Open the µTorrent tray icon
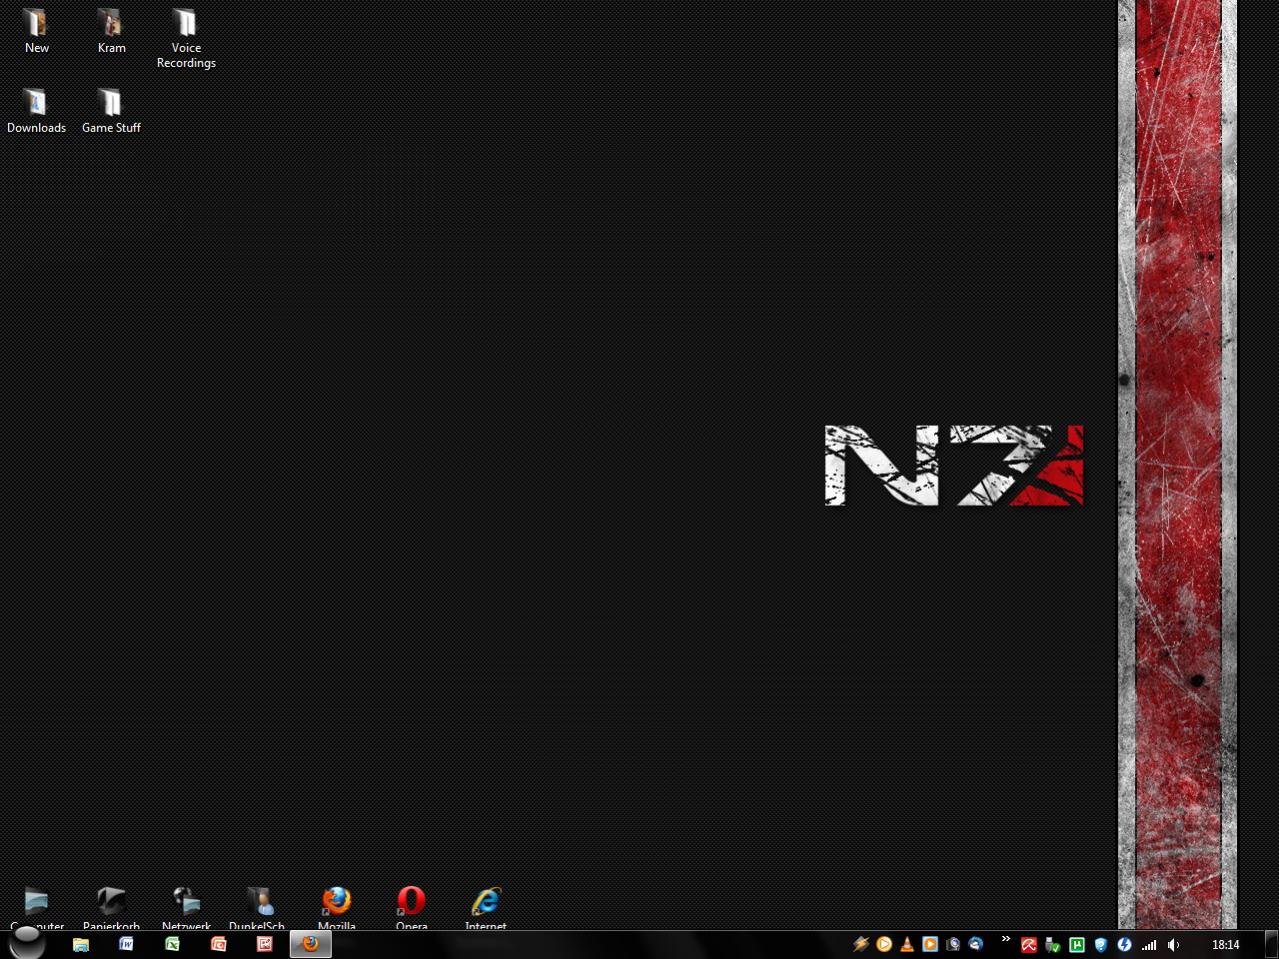 1077,945
